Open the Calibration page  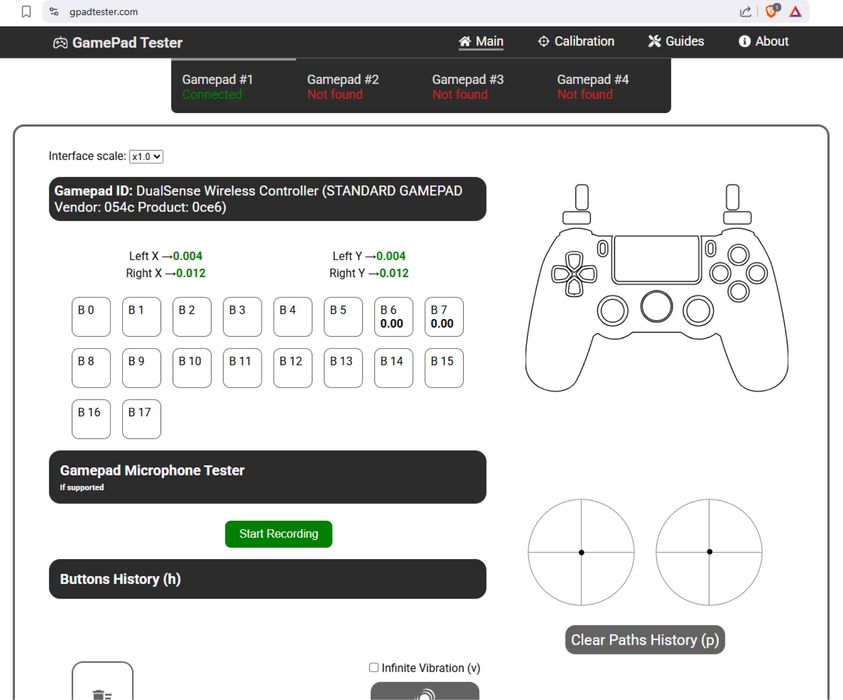point(576,41)
